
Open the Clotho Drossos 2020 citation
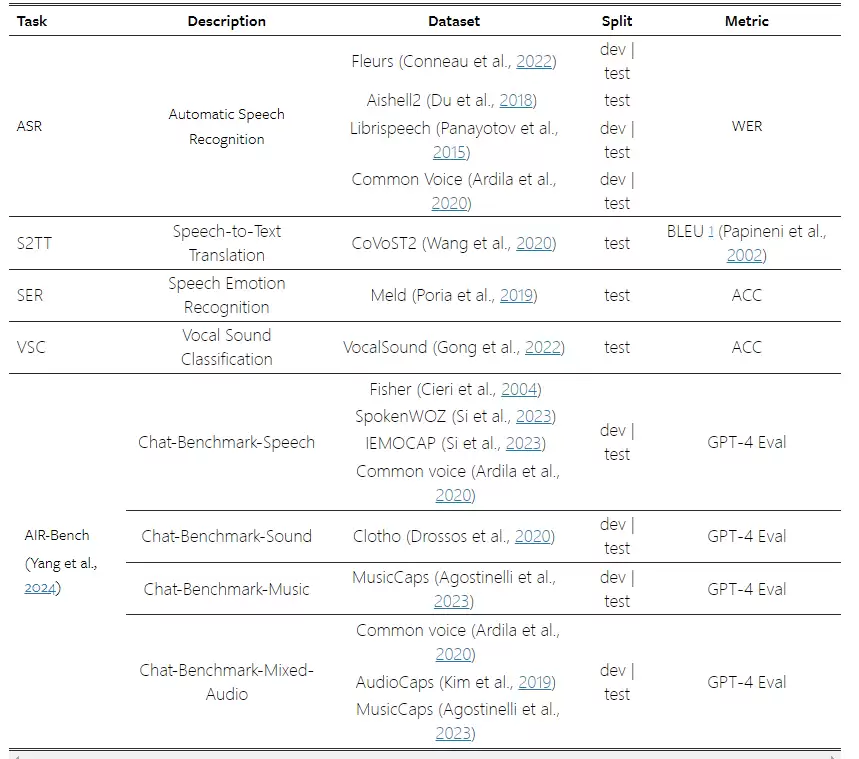(532, 536)
